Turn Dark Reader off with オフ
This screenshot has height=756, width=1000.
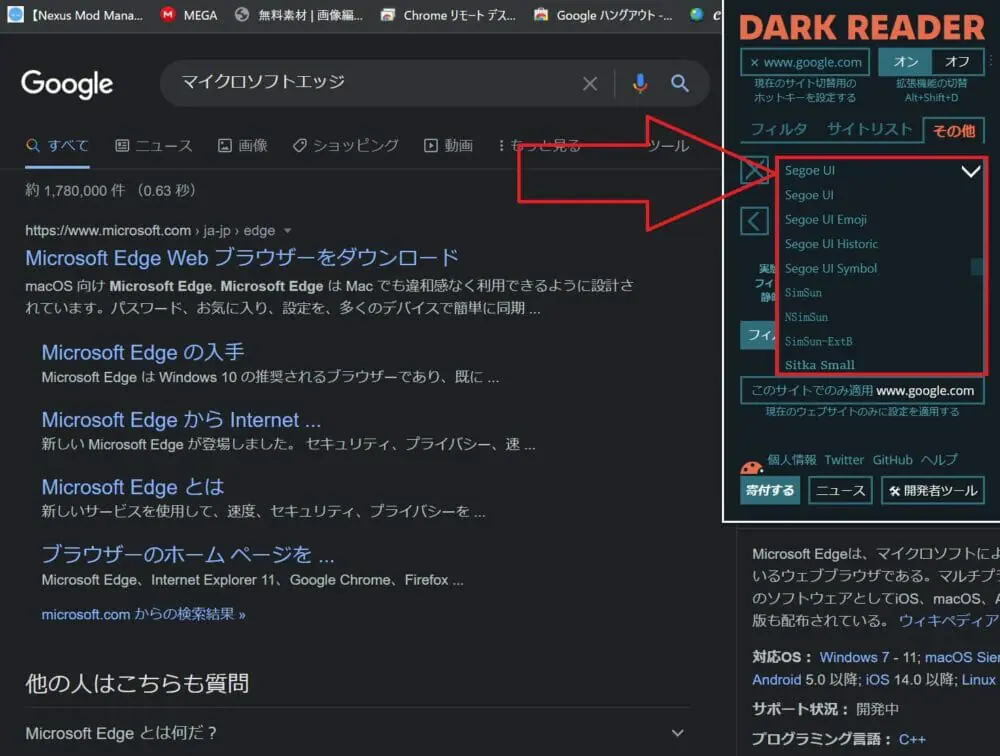pos(957,62)
